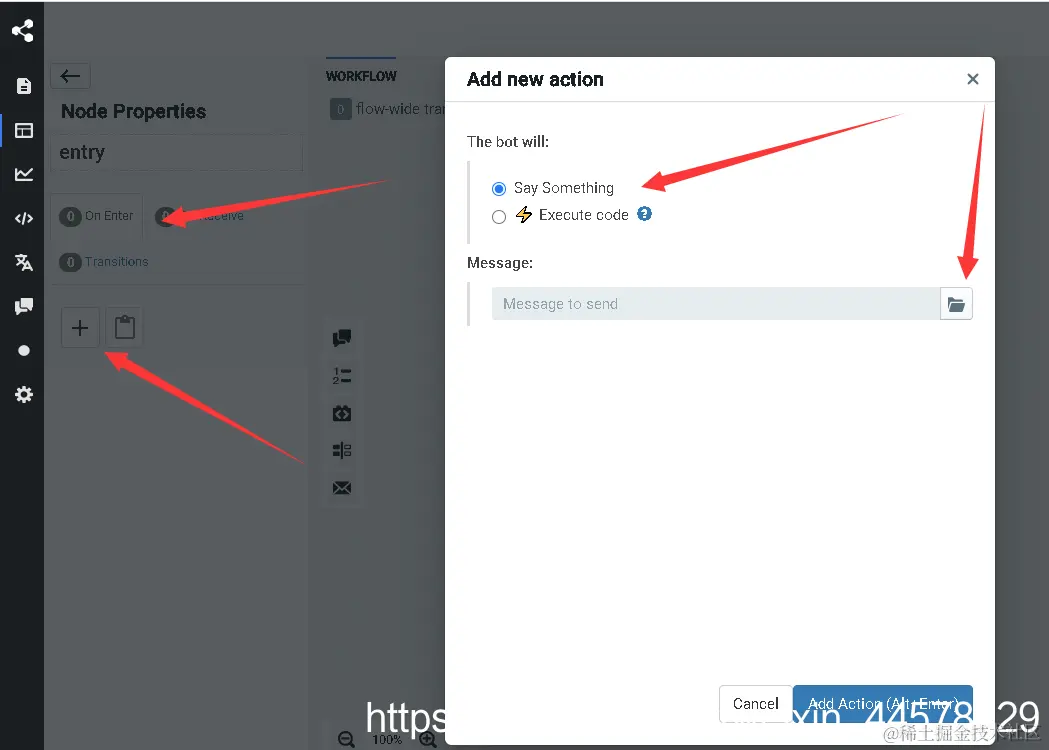Select the numbered list node tool
Viewport: 1049px width, 750px height.
pos(342,376)
